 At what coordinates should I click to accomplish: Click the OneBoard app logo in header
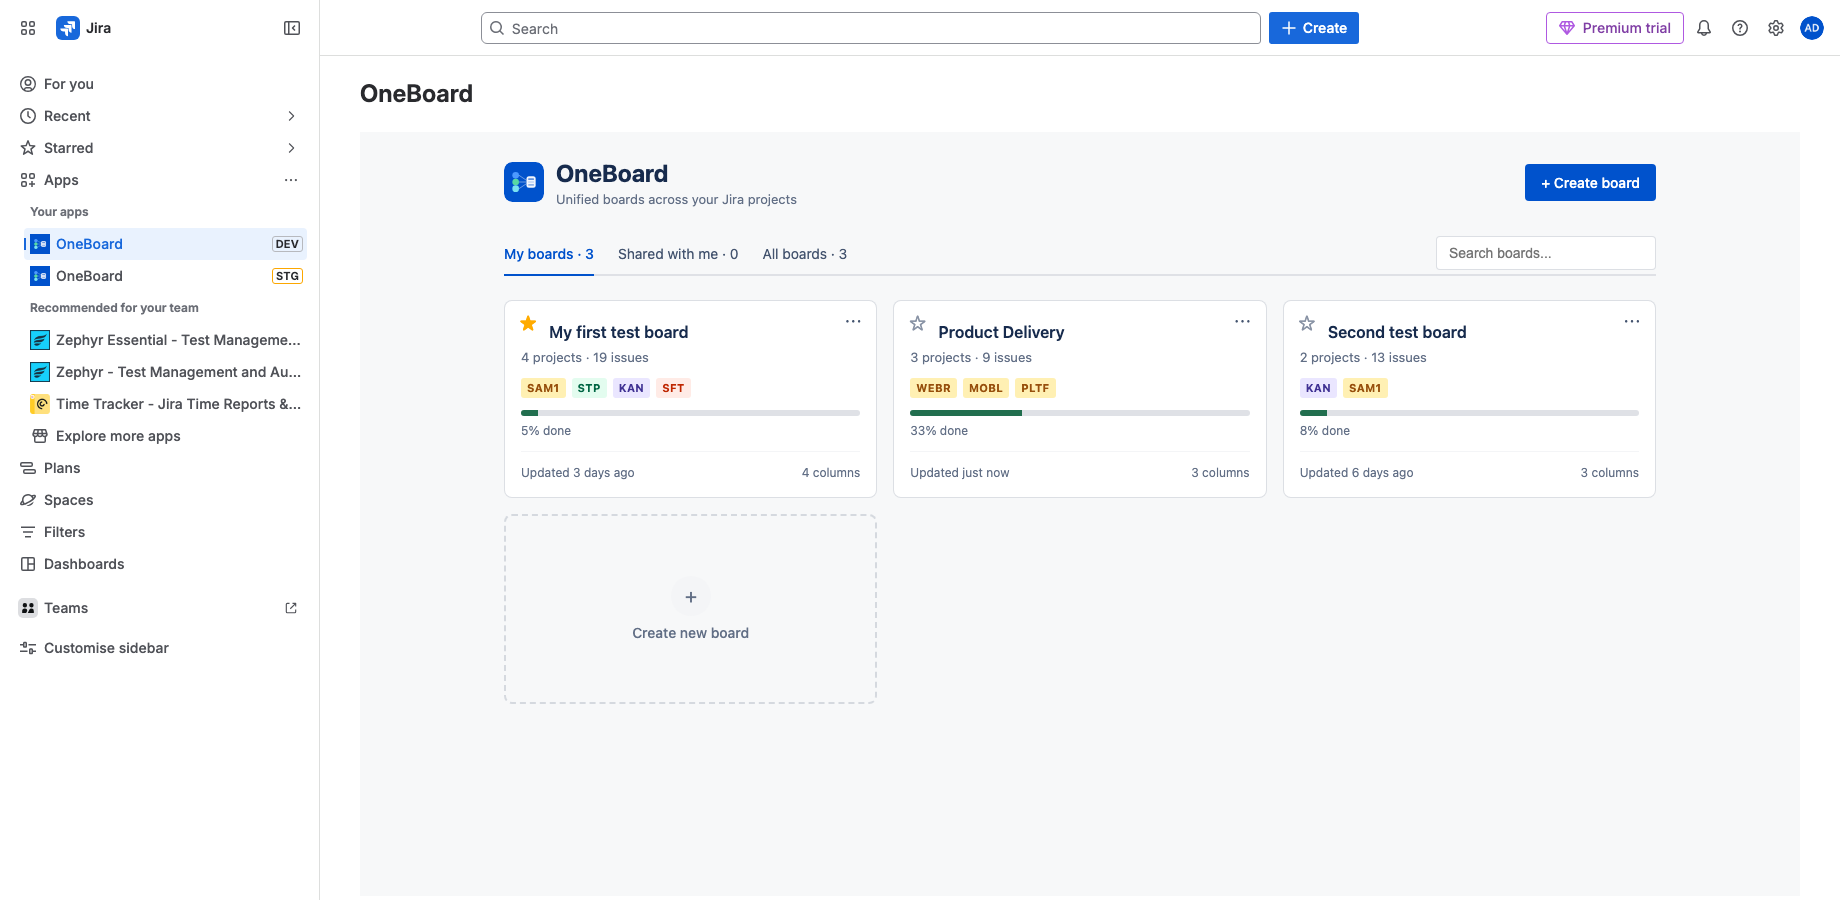point(524,182)
